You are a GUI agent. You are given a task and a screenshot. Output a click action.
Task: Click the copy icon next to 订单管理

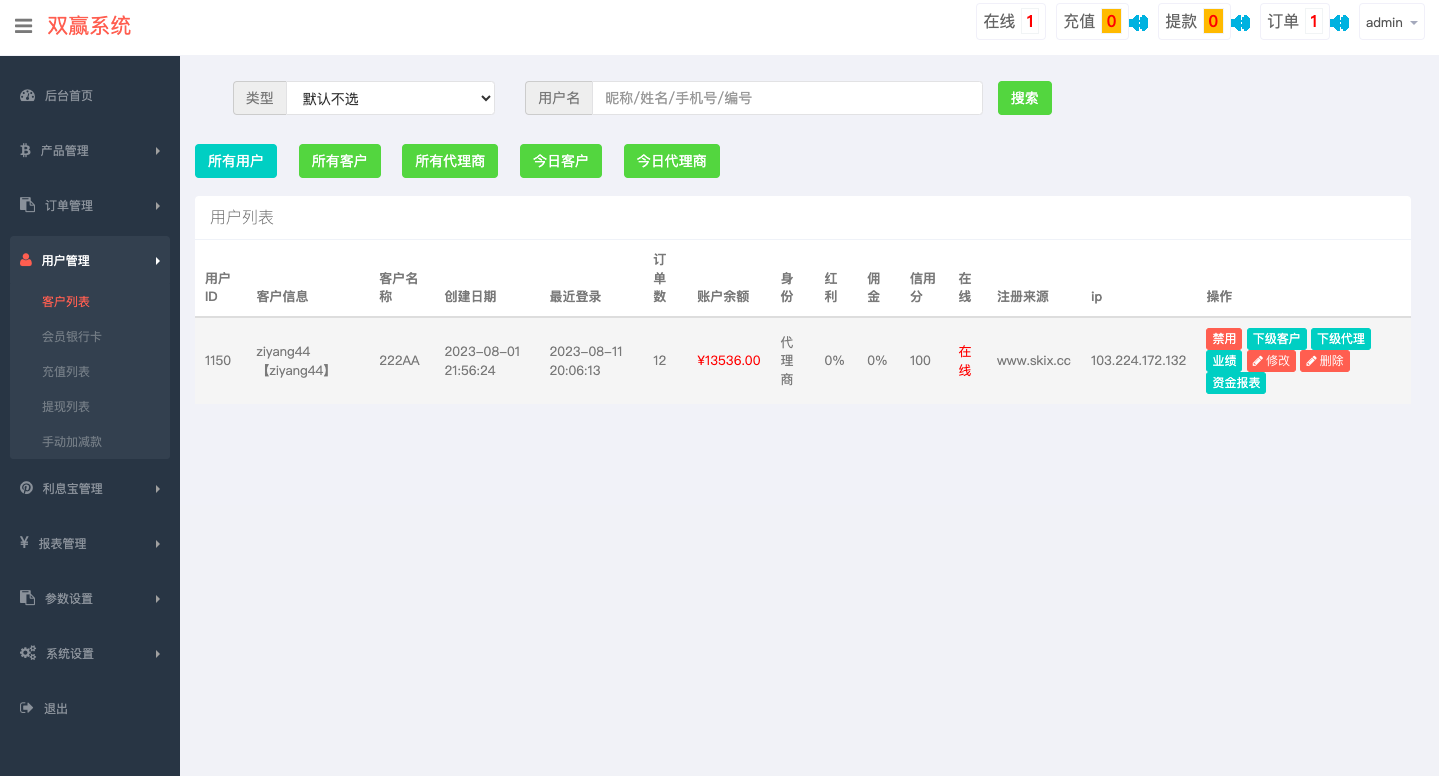tap(26, 205)
